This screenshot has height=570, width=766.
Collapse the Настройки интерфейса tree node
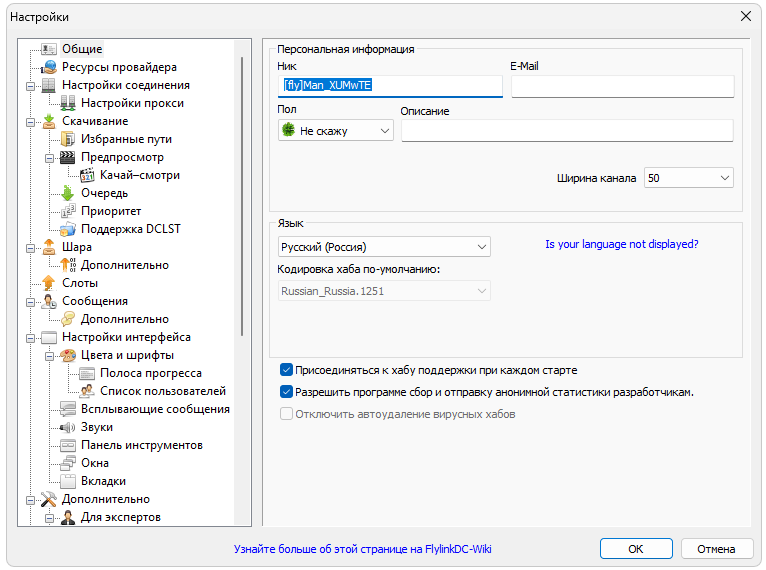[30, 338]
